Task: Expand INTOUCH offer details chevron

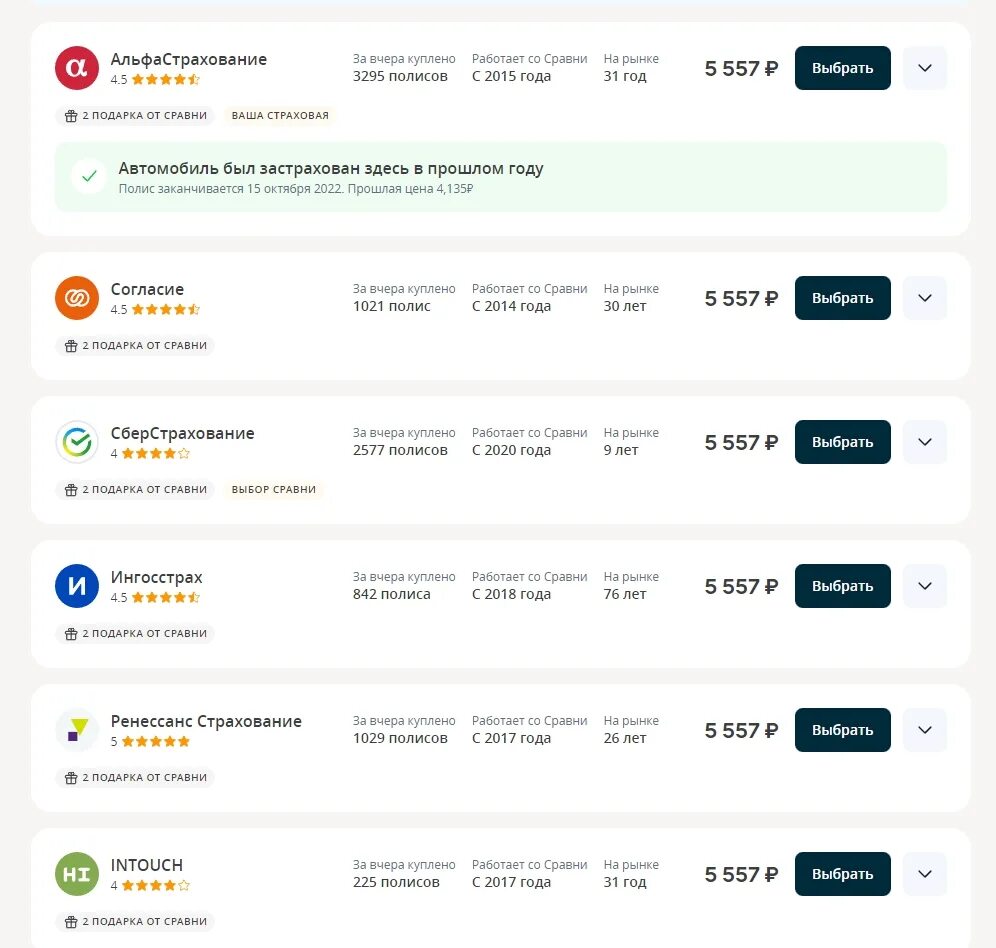Action: 925,874
